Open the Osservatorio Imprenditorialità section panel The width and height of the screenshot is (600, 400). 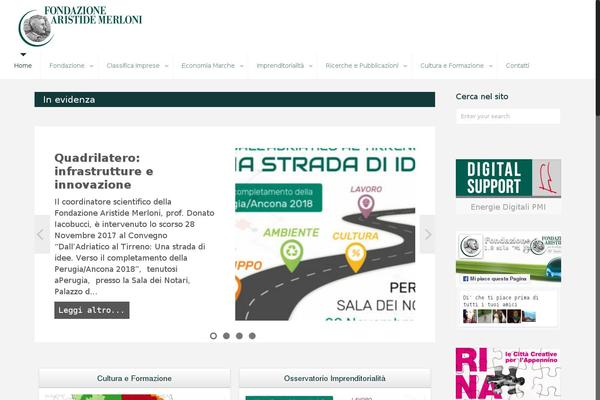tap(335, 378)
